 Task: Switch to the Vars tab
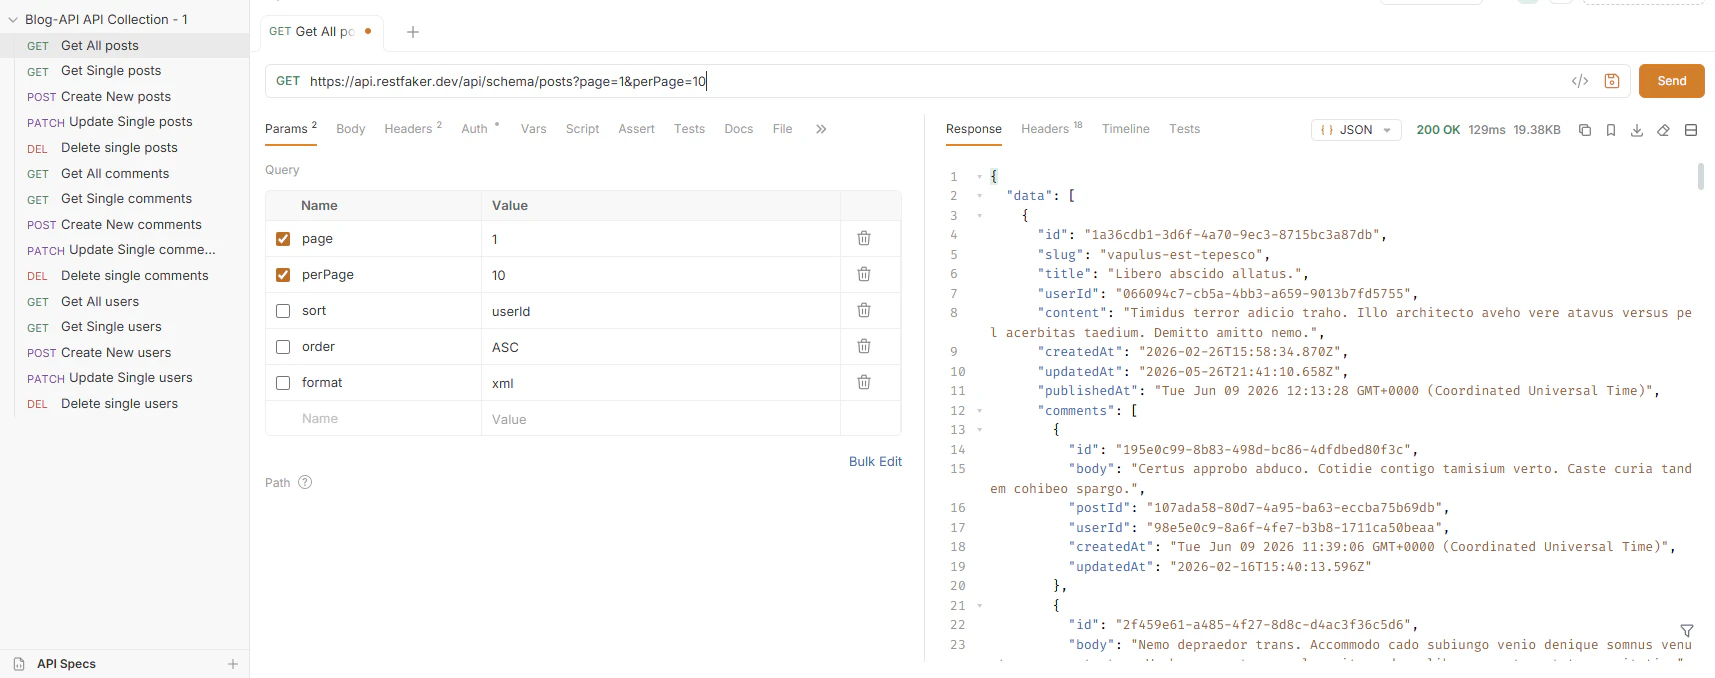(533, 129)
